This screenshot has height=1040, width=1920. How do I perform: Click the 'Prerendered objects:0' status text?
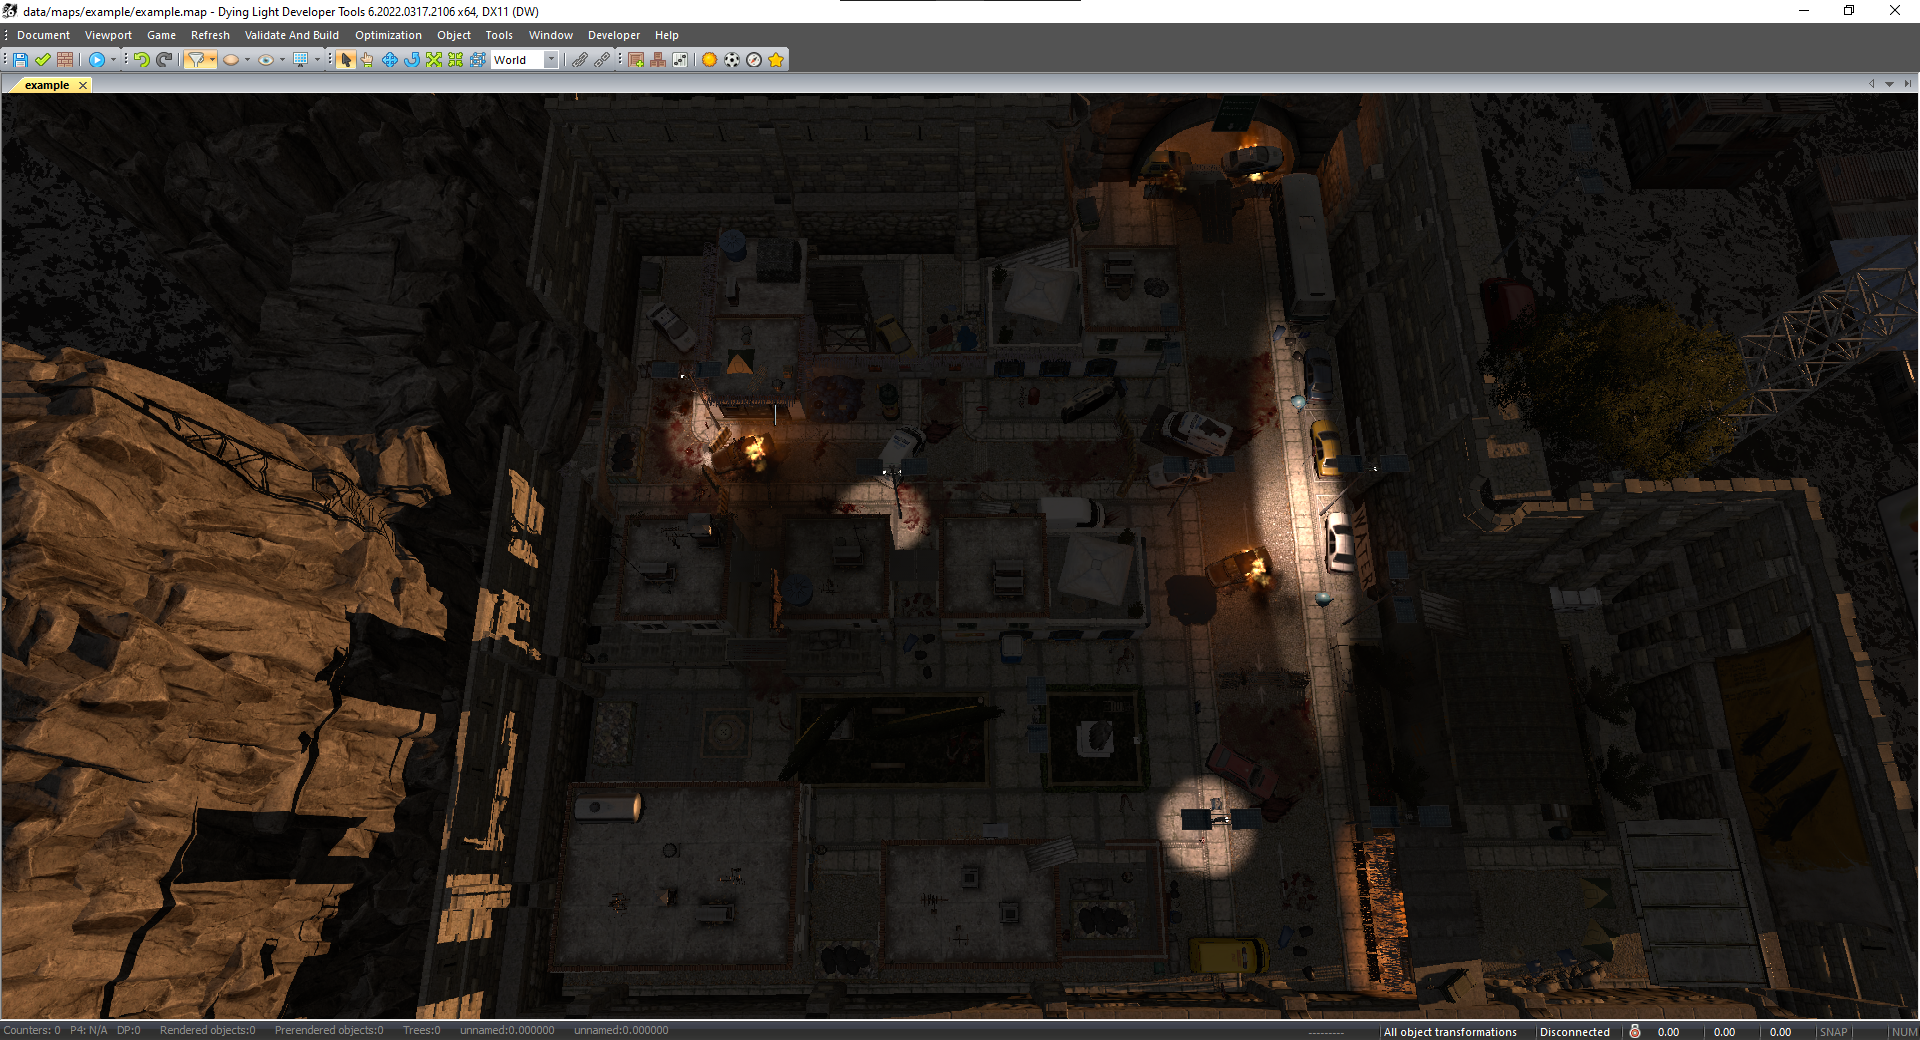point(329,1030)
